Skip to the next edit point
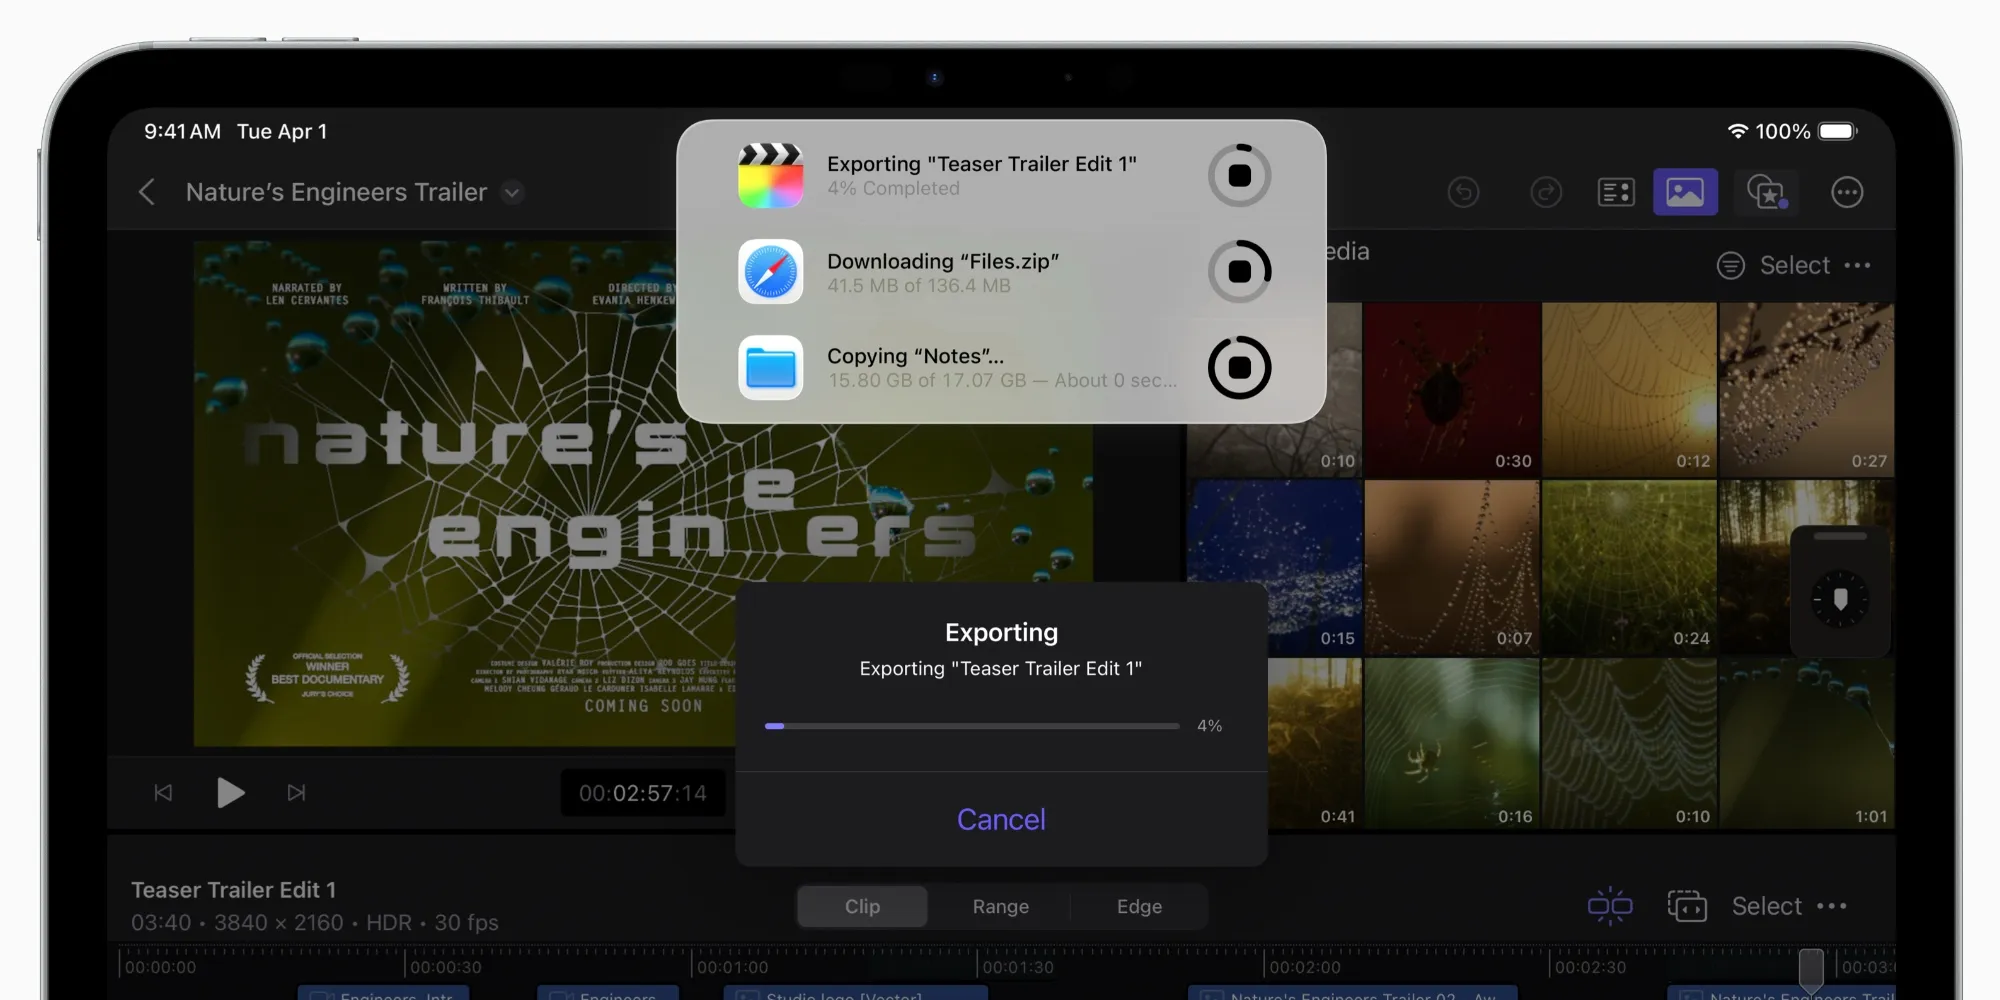 point(296,793)
